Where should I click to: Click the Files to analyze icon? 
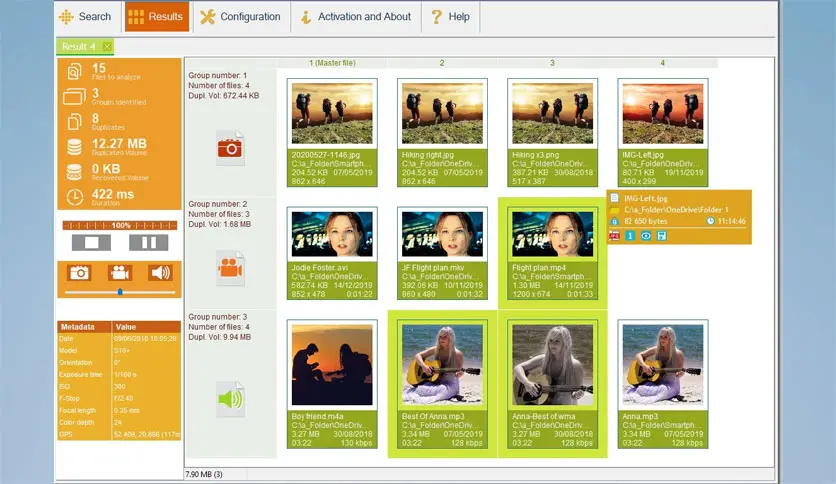(75, 71)
